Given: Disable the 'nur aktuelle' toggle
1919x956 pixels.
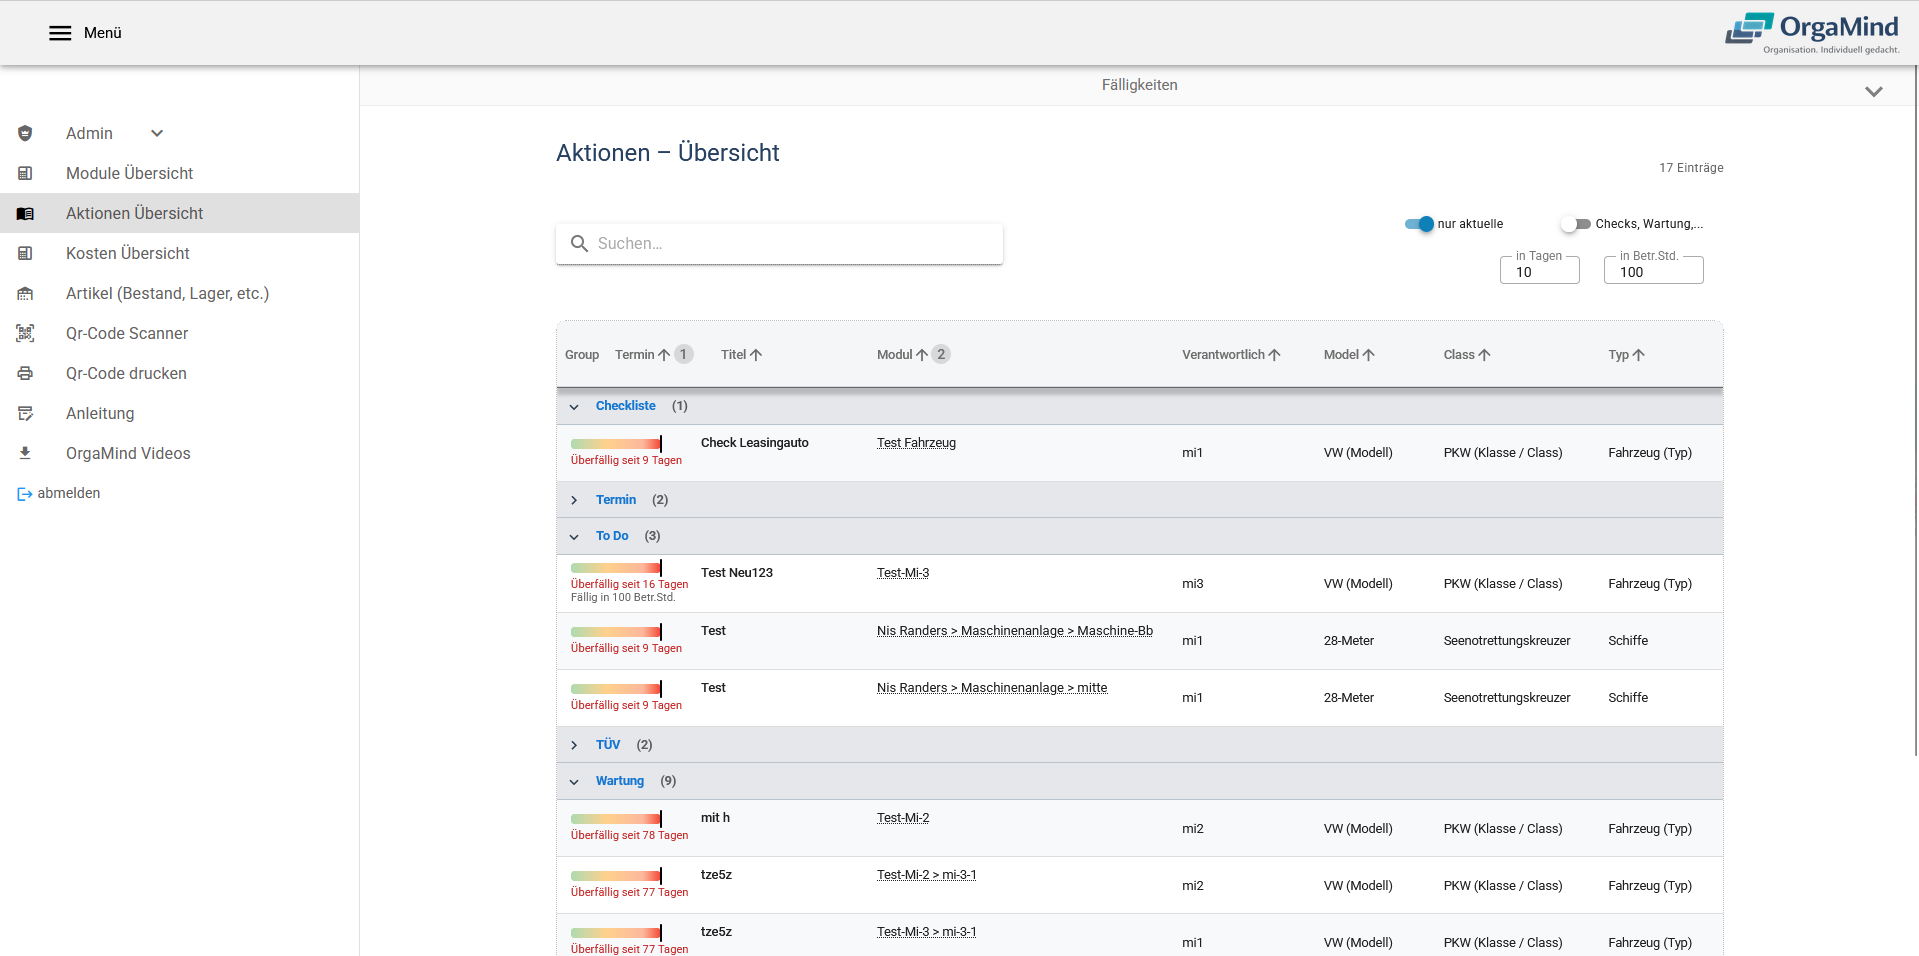Looking at the screenshot, I should click(x=1419, y=224).
